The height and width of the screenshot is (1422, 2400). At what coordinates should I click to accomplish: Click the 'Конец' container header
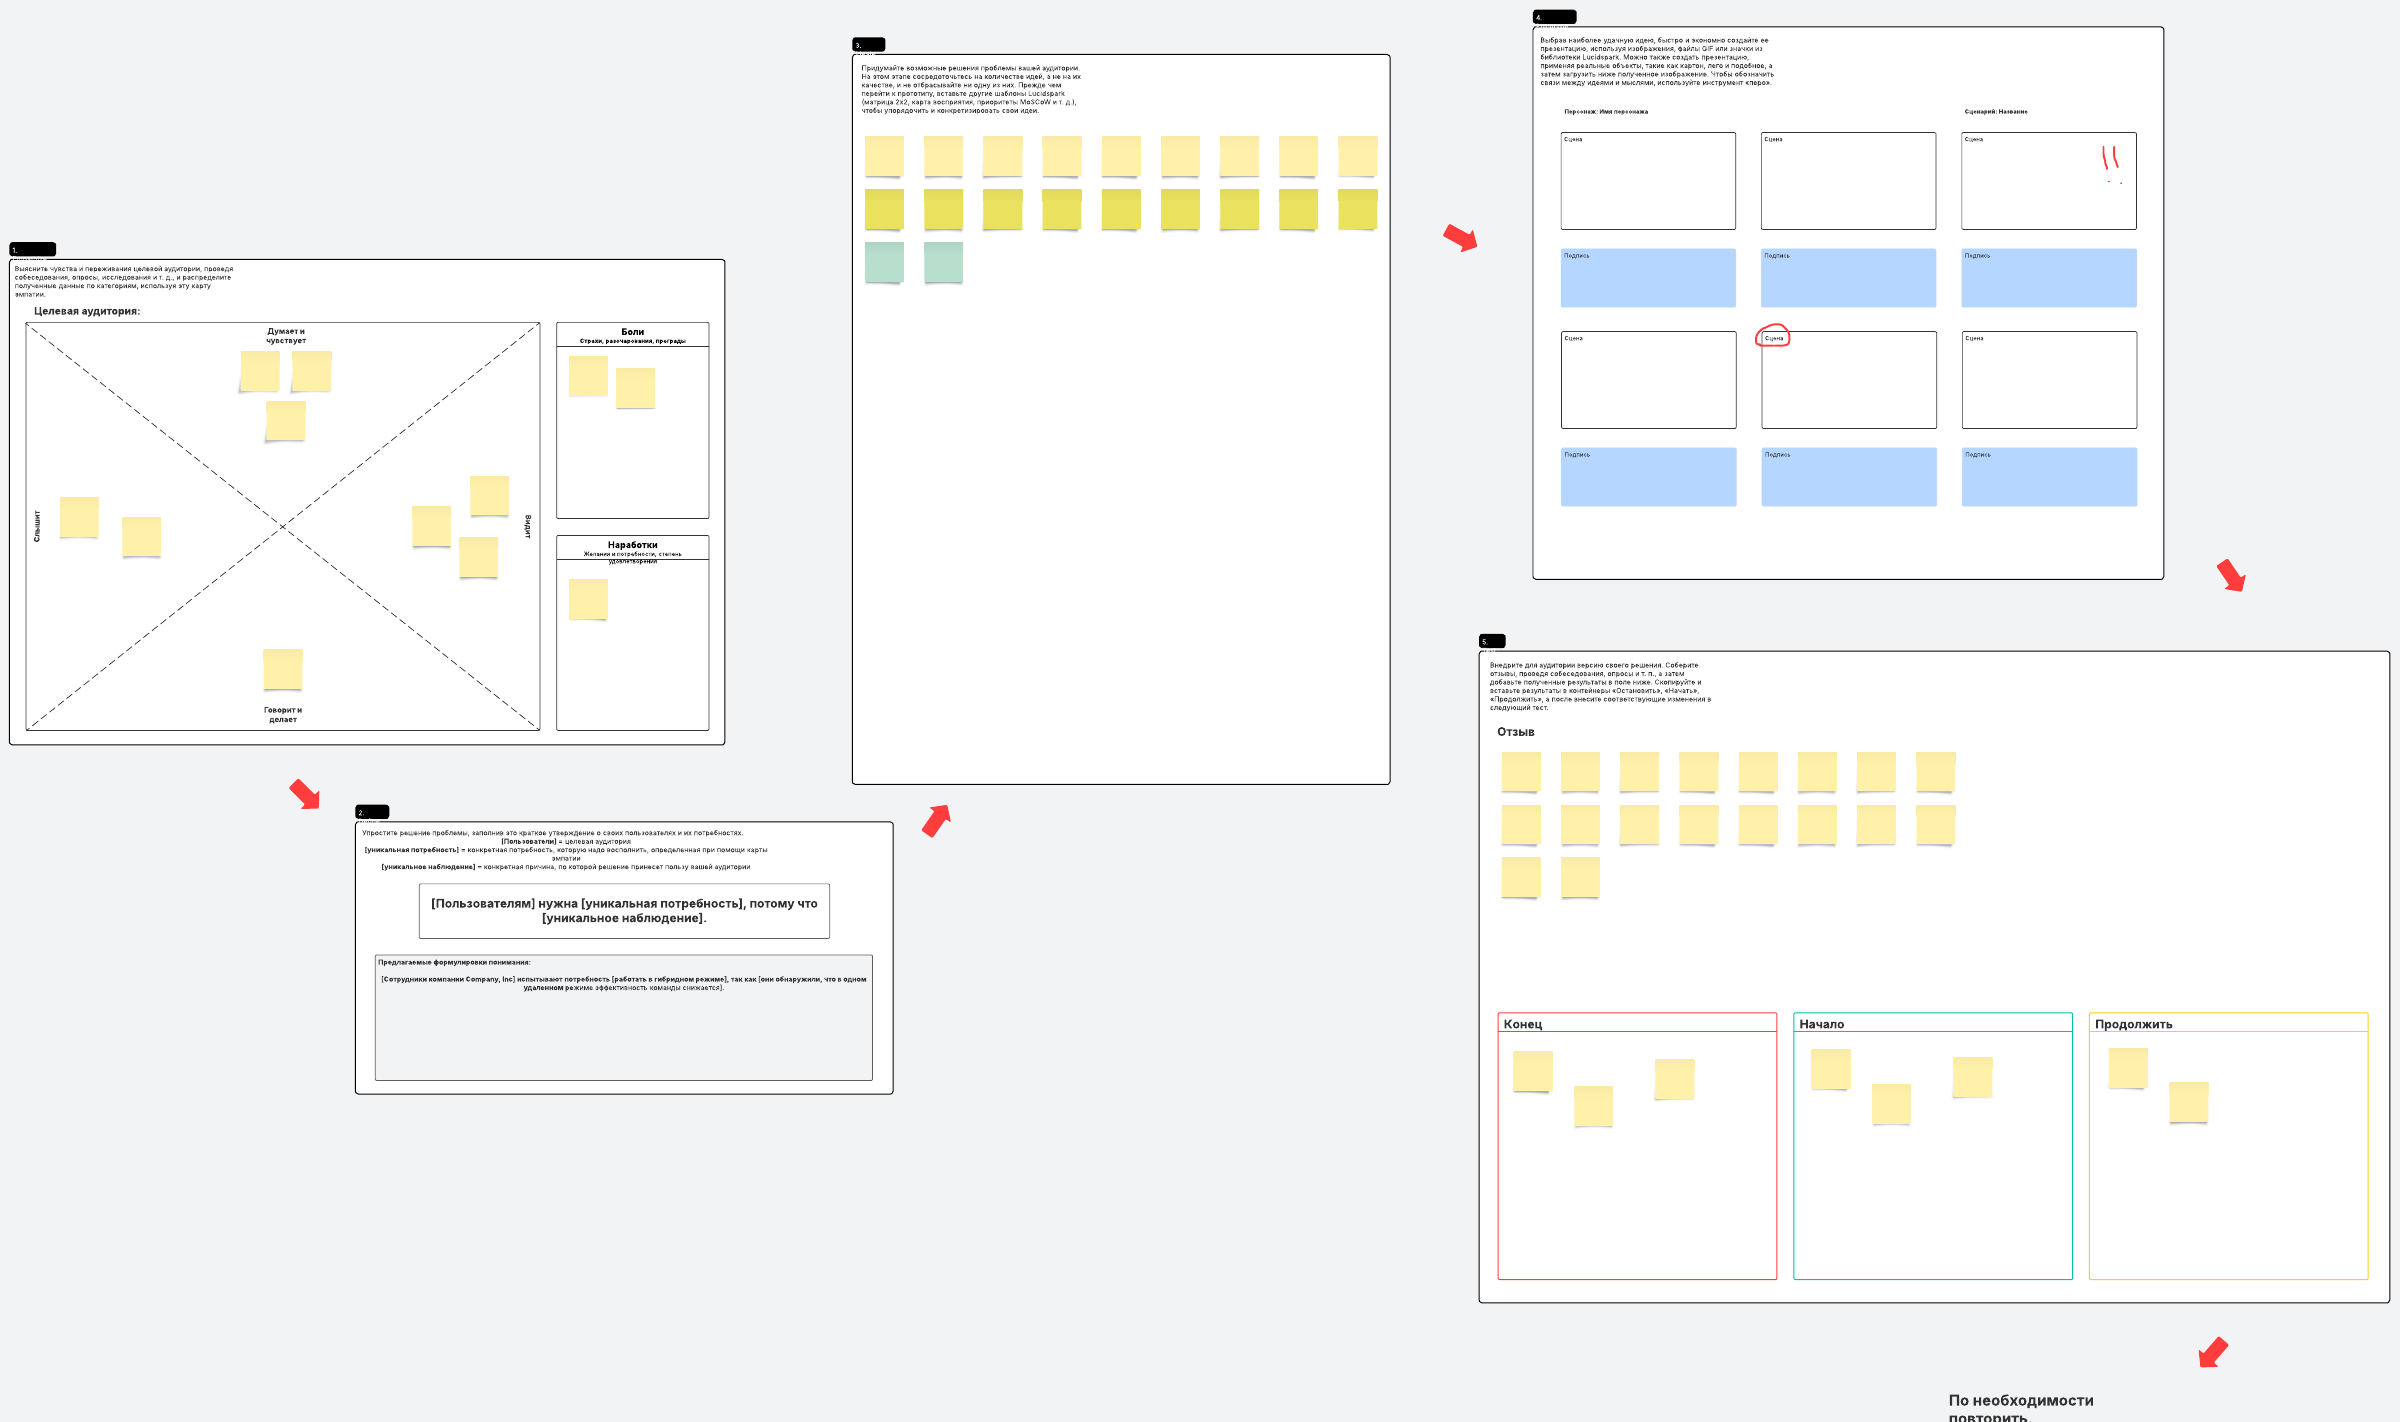(1523, 1024)
